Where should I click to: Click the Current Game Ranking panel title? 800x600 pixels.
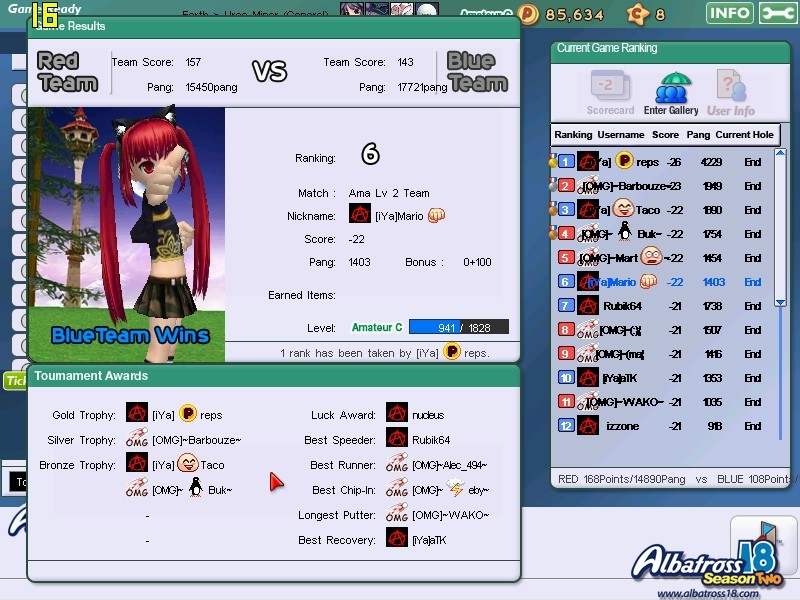tap(607, 48)
